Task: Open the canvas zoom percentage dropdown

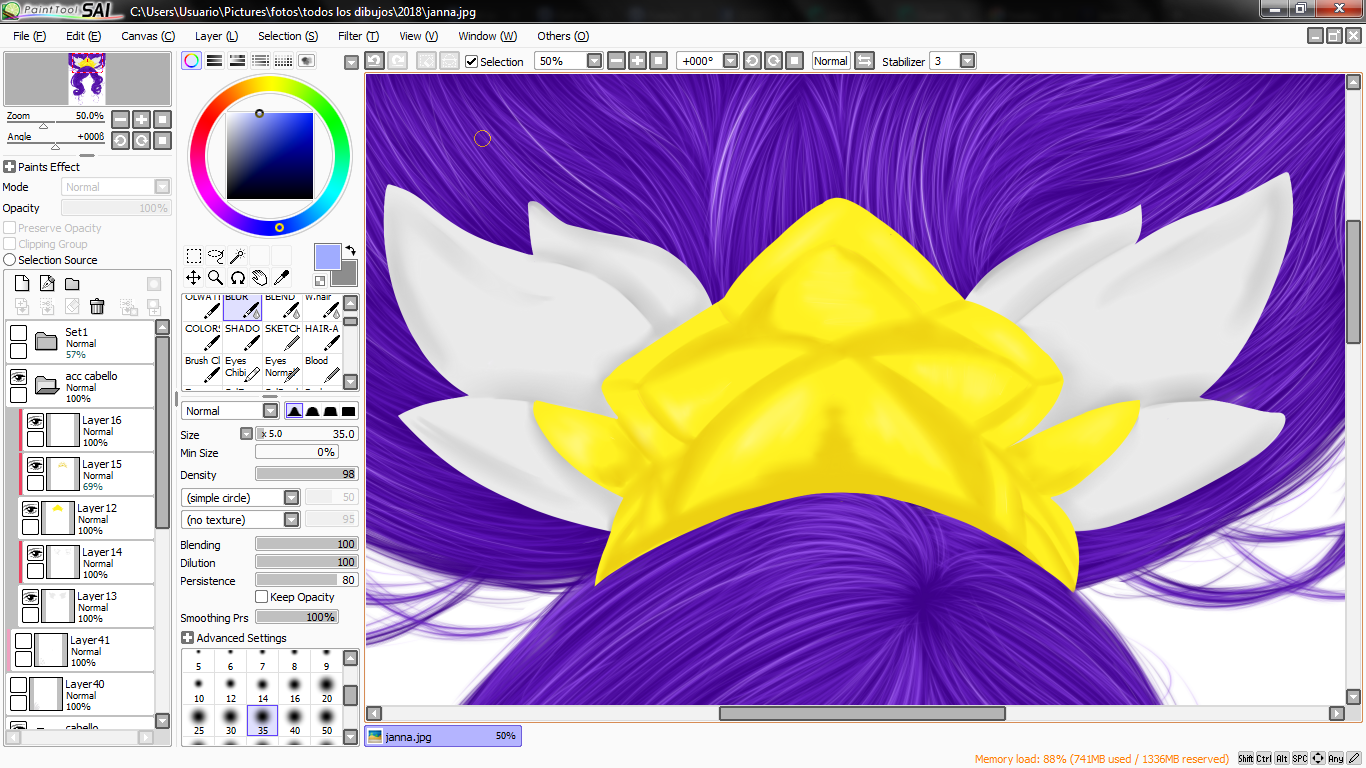Action: coord(595,61)
